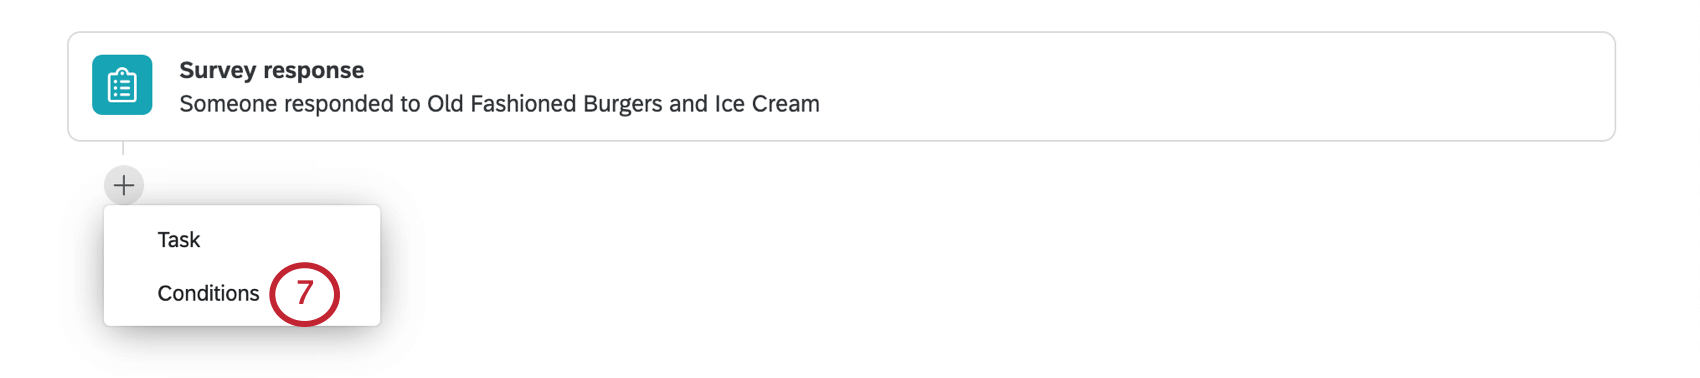Click the word 'Conditions' beside the red circle
This screenshot has height=378, width=1700.
pos(208,293)
